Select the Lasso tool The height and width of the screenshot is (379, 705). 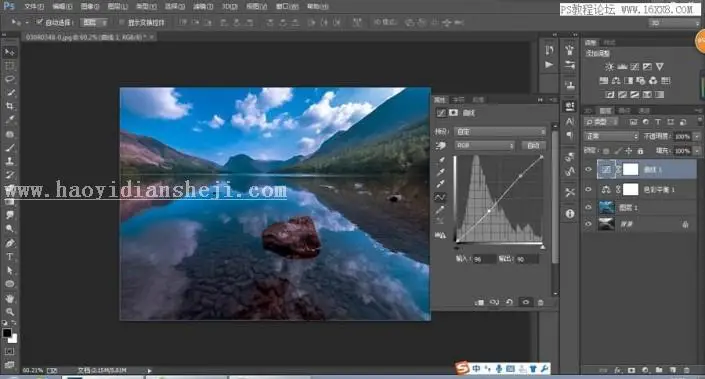(x=9, y=80)
